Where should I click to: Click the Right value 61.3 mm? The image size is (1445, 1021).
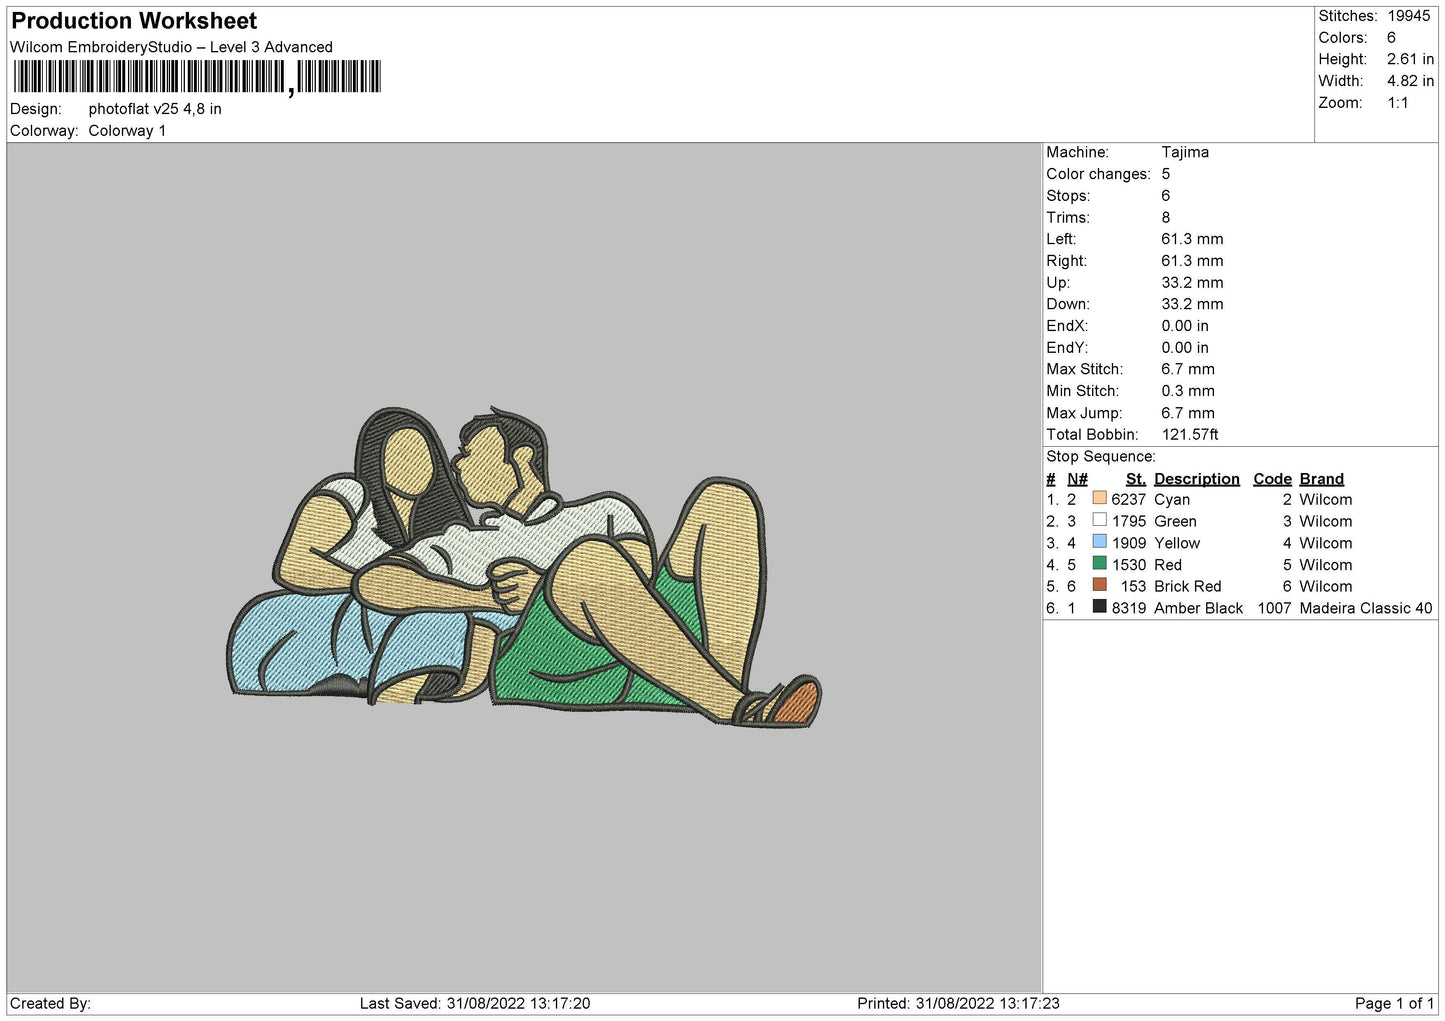(1192, 261)
